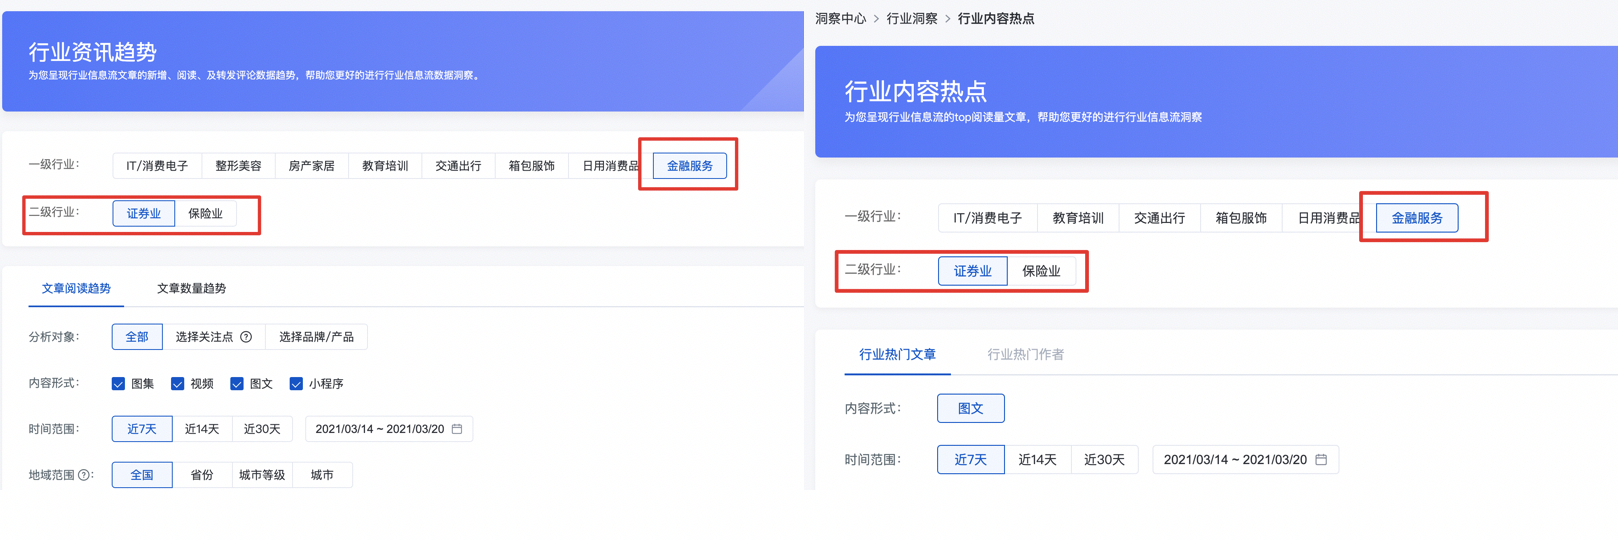The width and height of the screenshot is (1618, 540).
Task: Select 省份 in the region scope options
Action: tap(202, 475)
